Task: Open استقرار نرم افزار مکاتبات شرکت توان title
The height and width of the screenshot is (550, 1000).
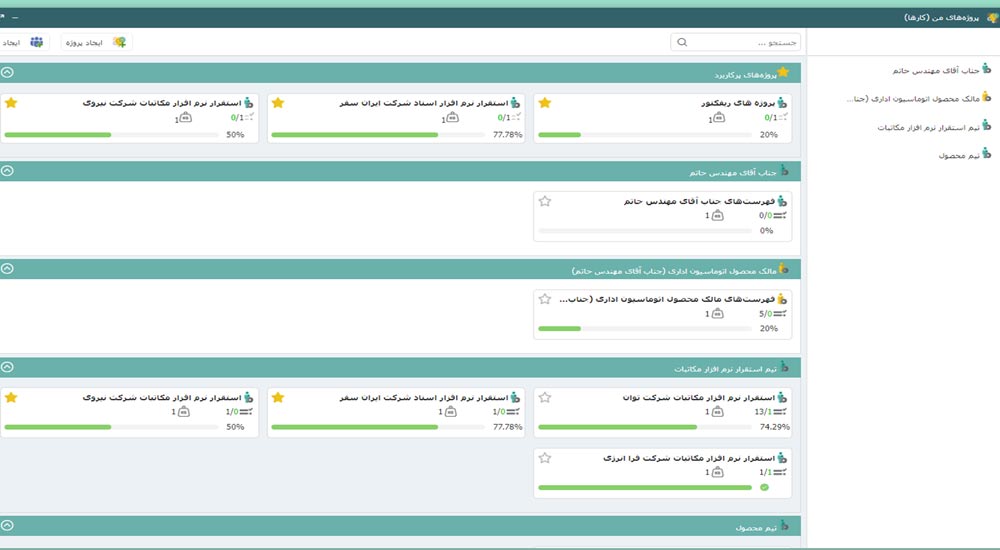Action: (x=699, y=398)
